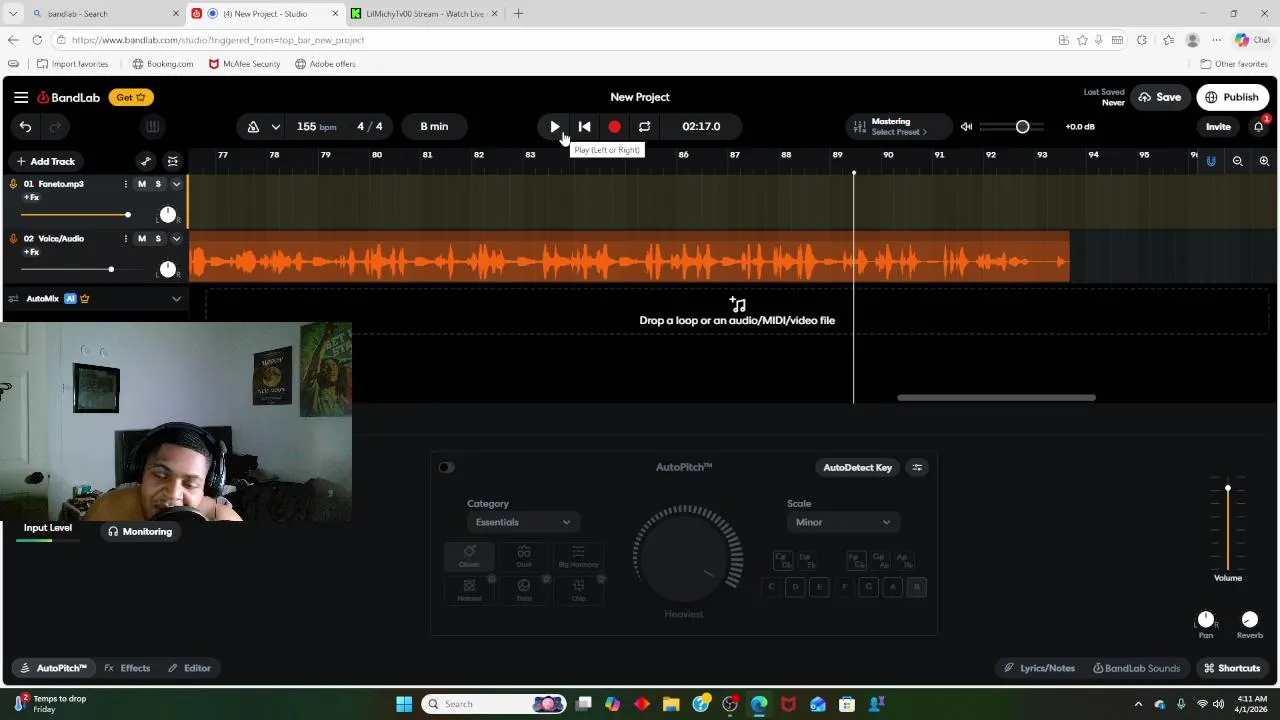Click the Add Track button
This screenshot has height=720, width=1280.
pos(46,161)
